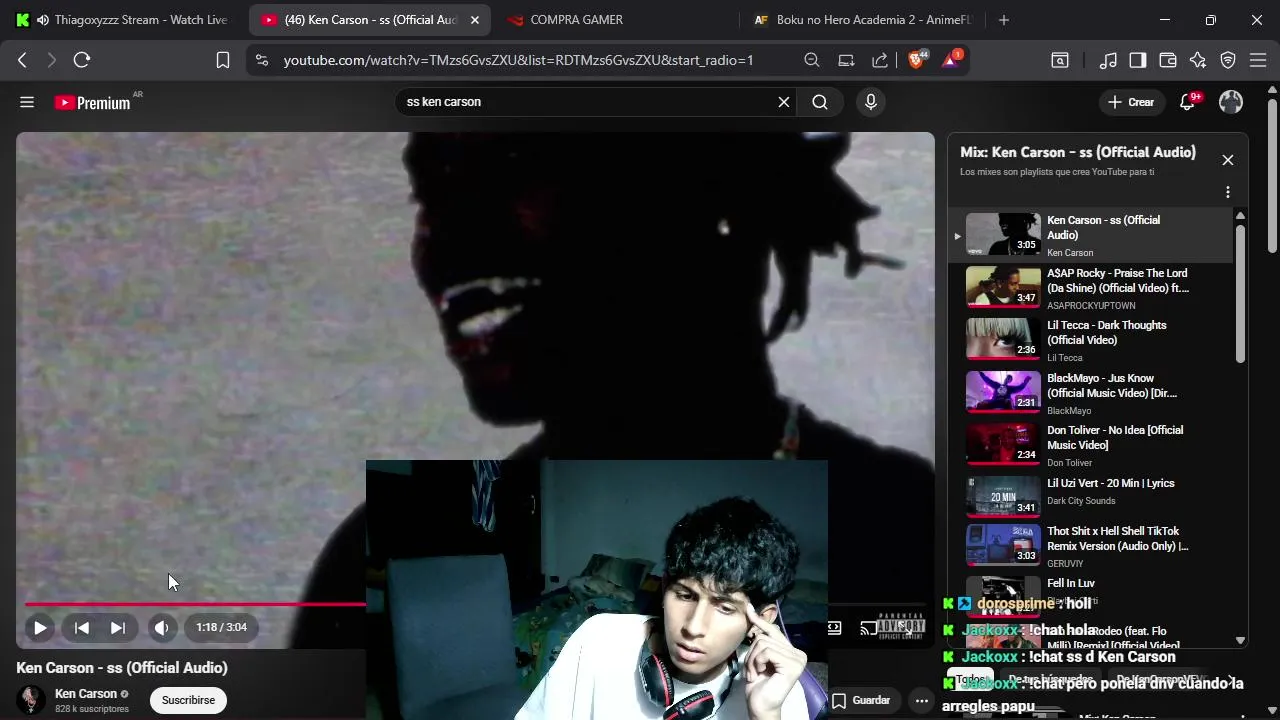The image size is (1280, 720).
Task: Open Brave playlist music icon
Action: [1108, 60]
